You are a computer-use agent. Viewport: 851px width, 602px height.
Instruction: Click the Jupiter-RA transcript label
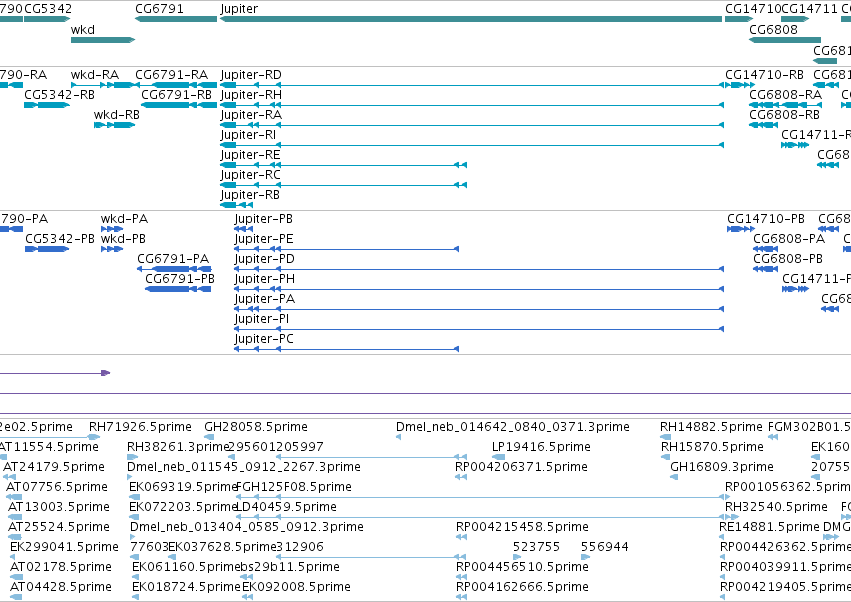pos(251,115)
